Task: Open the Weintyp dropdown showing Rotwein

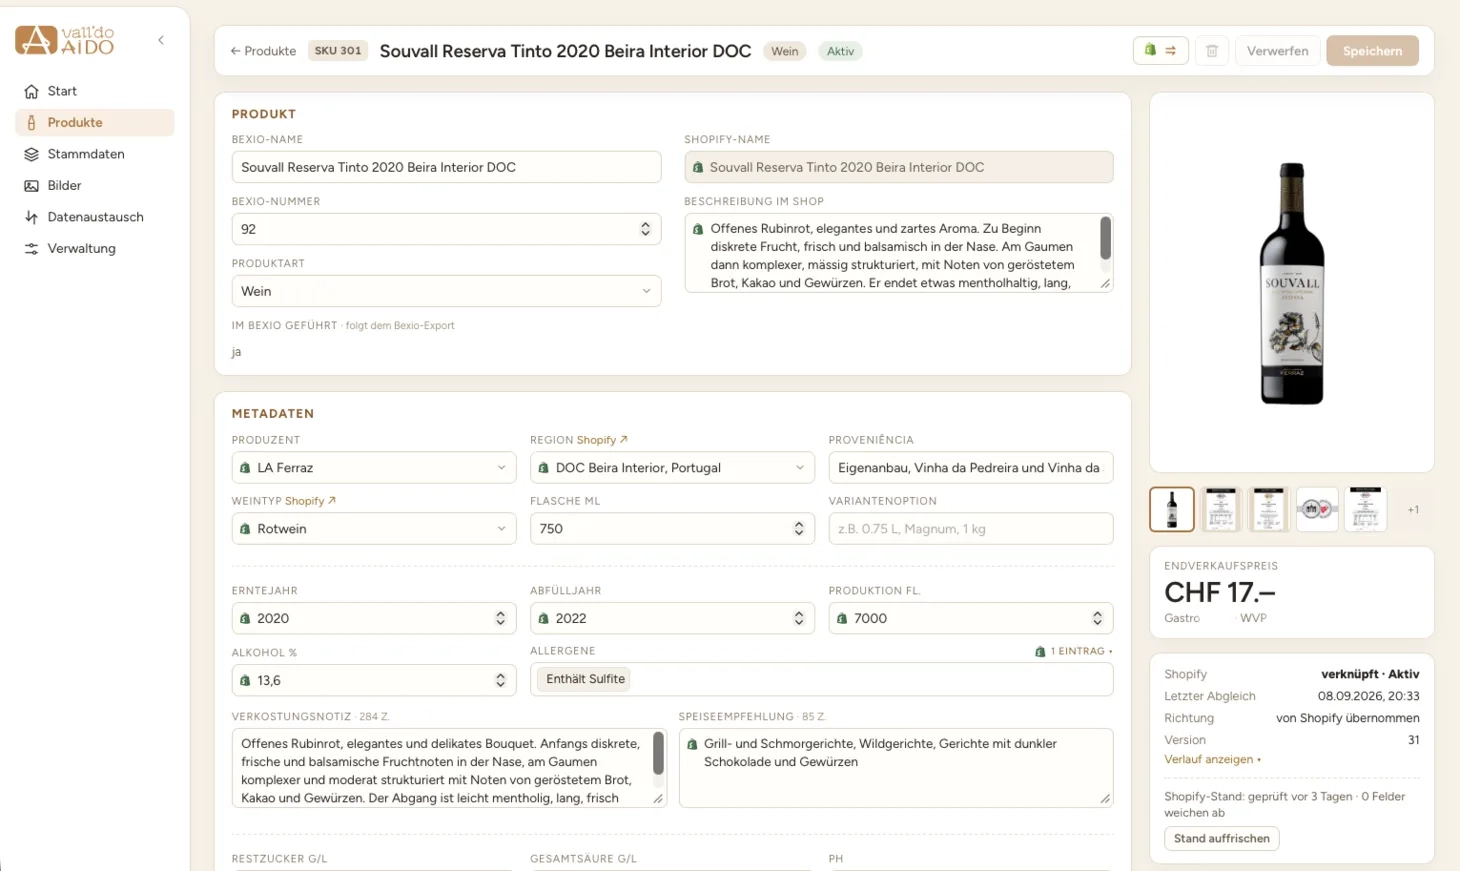Action: pyautogui.click(x=374, y=529)
